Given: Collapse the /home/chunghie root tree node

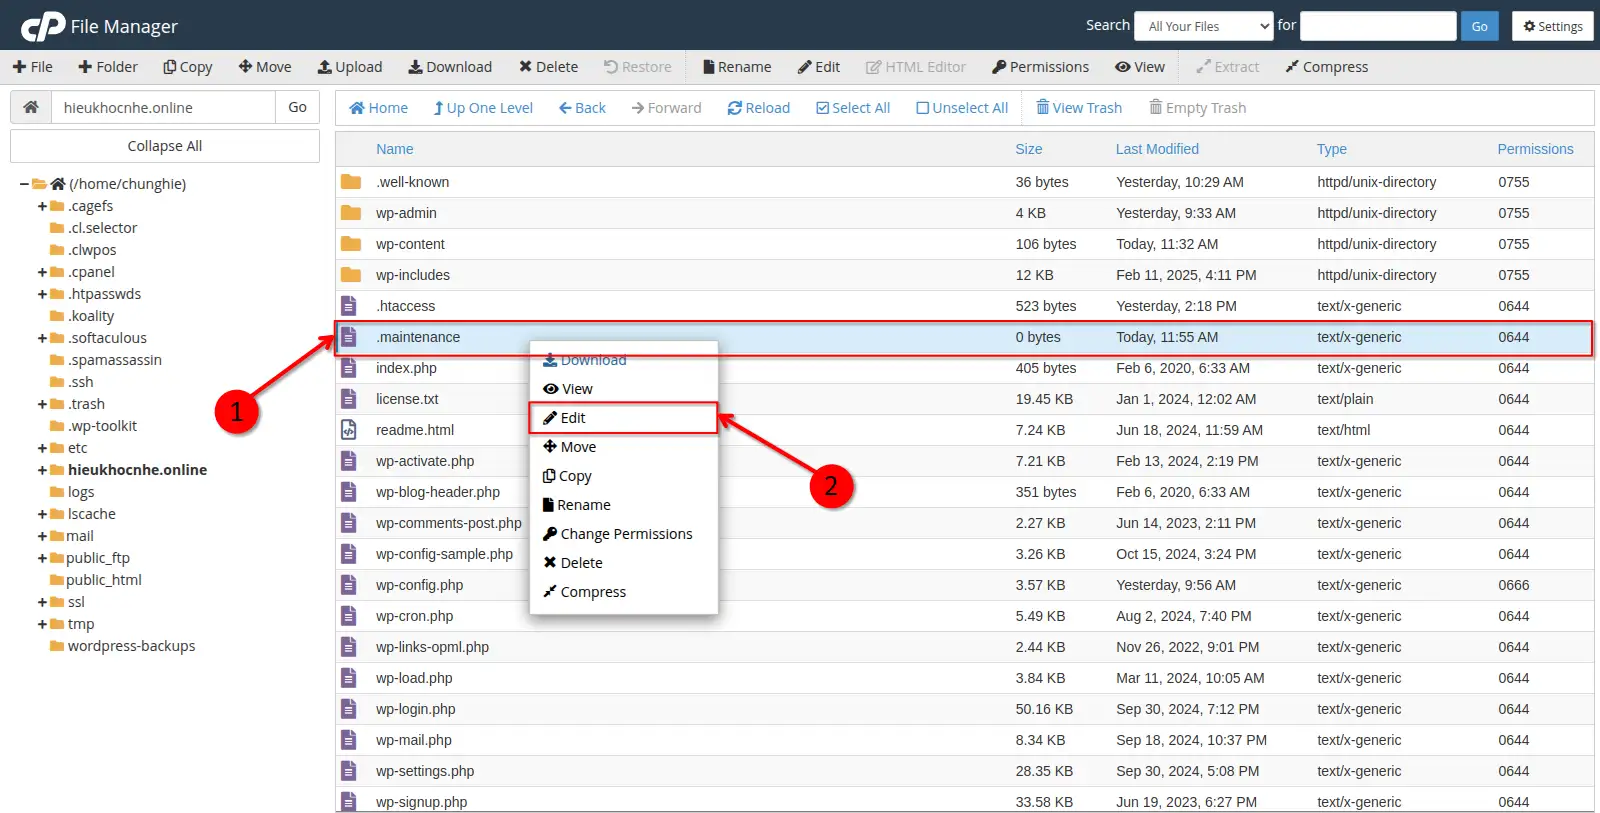Looking at the screenshot, I should pyautogui.click(x=24, y=184).
